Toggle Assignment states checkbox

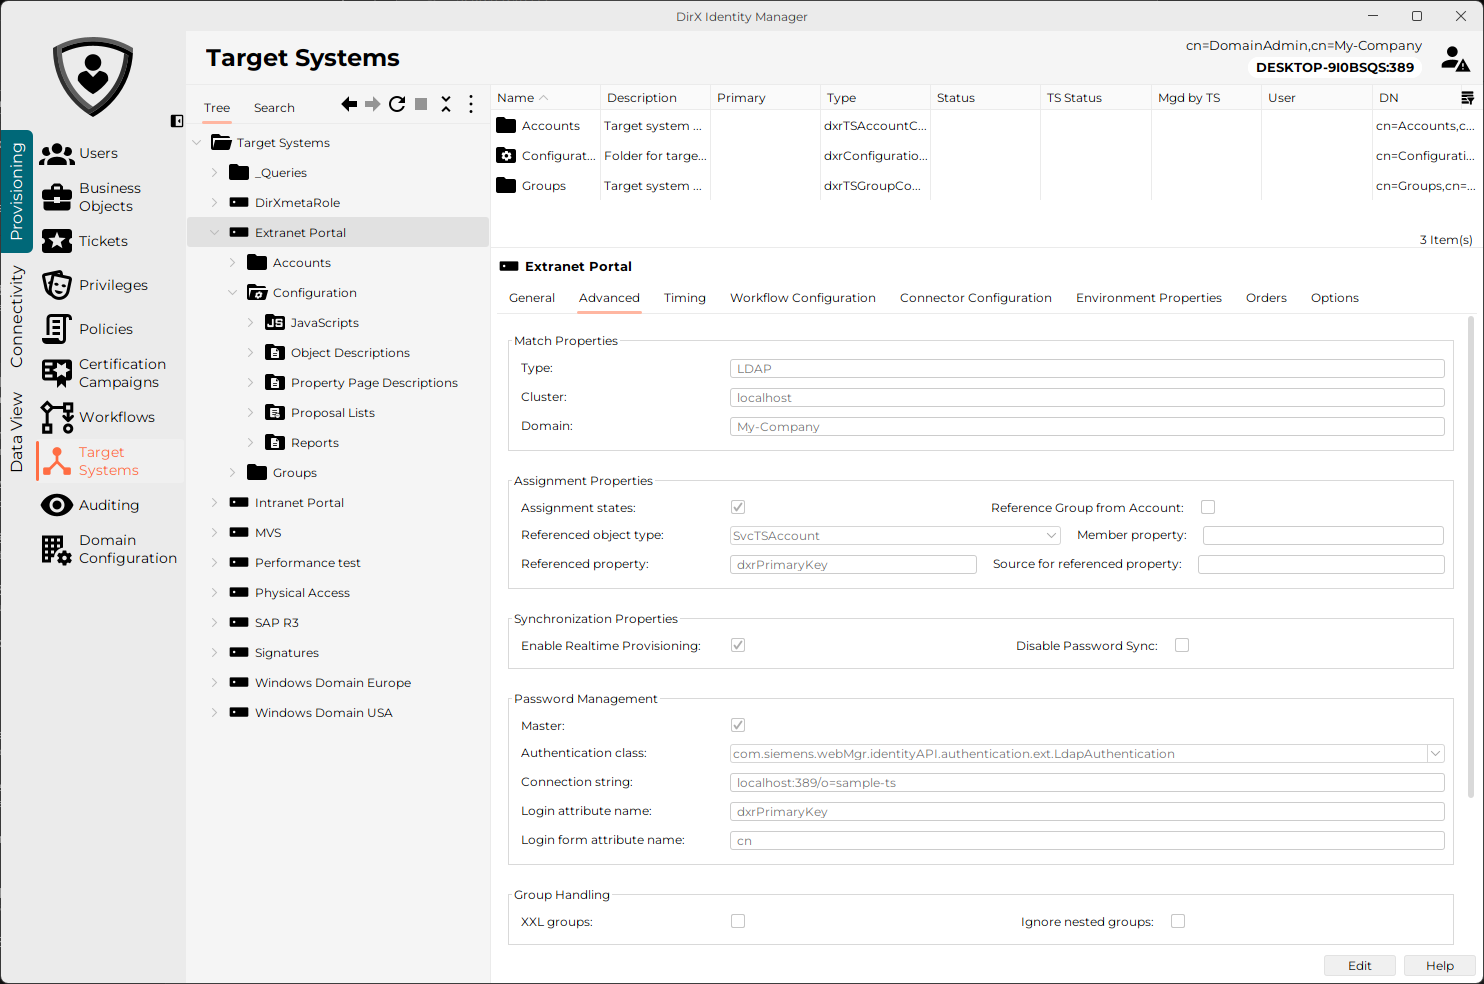point(738,507)
